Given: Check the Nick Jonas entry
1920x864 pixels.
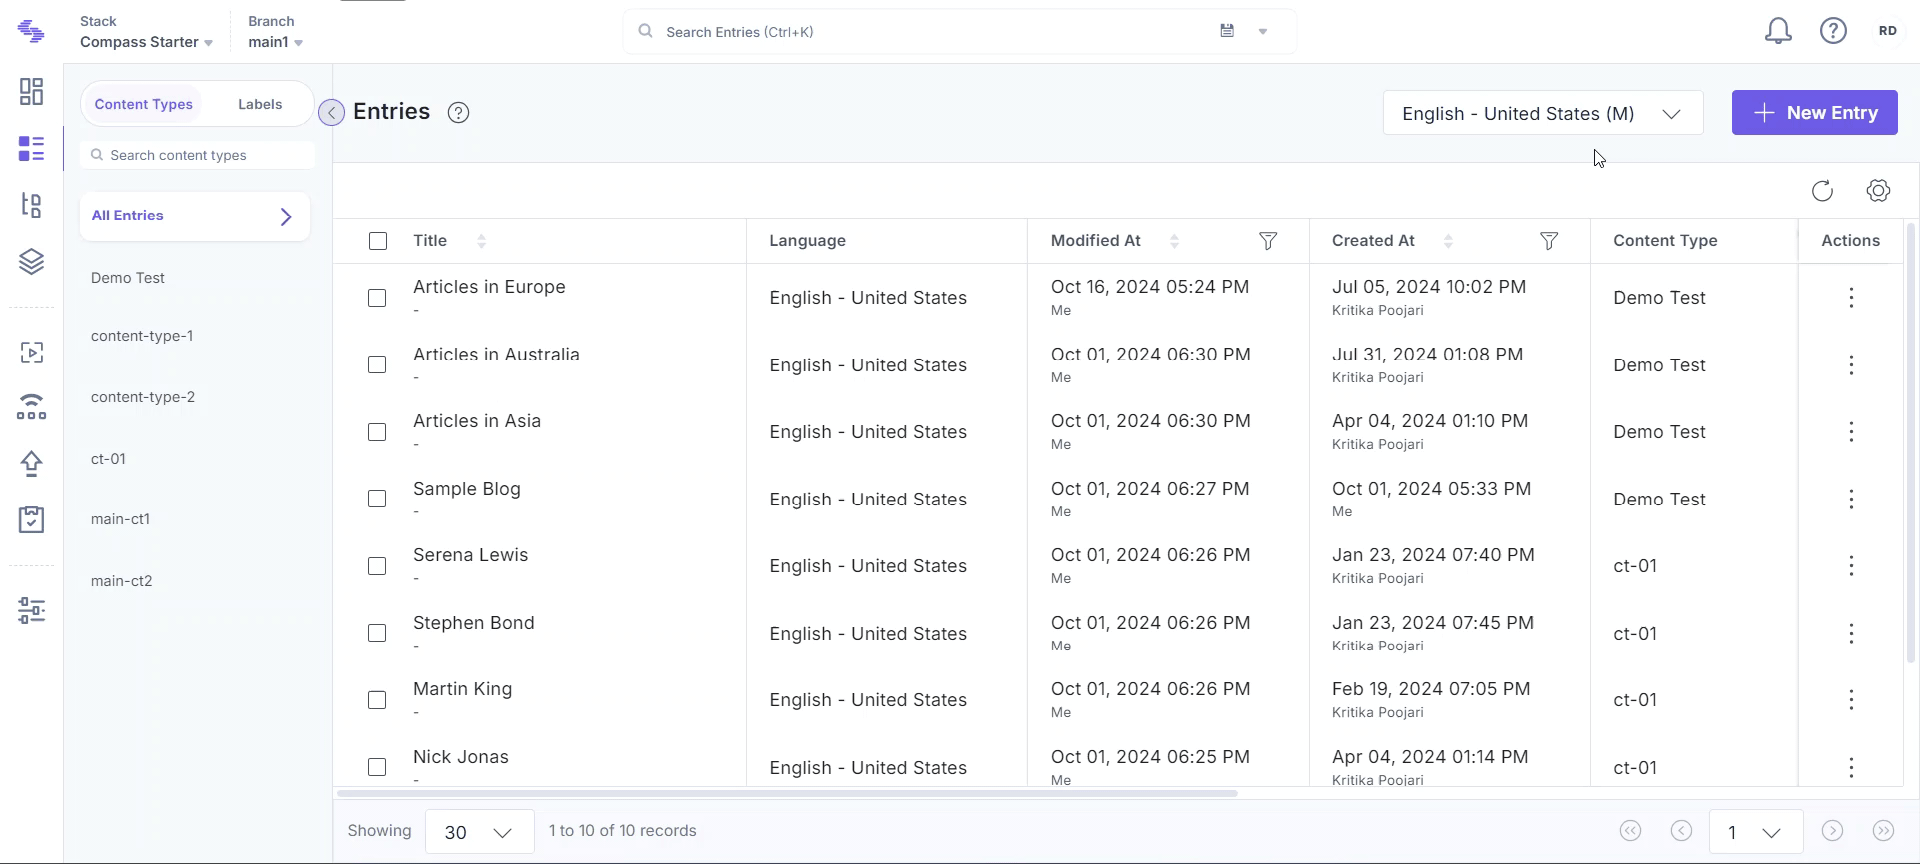Looking at the screenshot, I should coord(377,767).
